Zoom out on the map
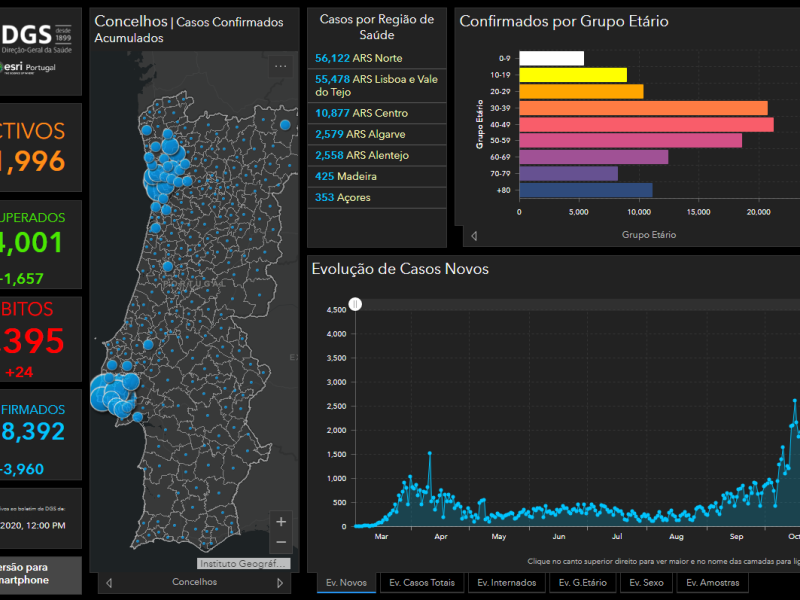 [281, 542]
